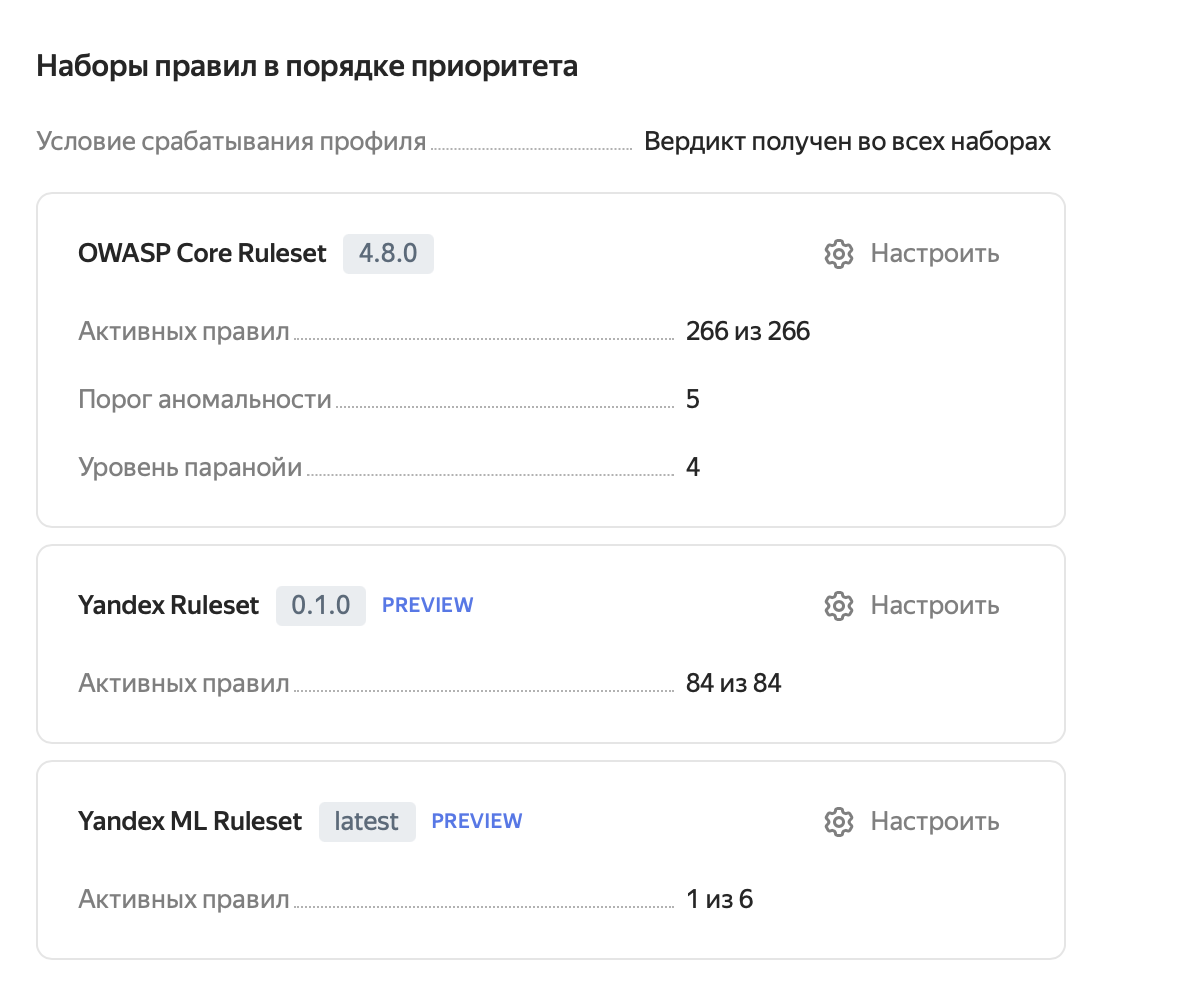The width and height of the screenshot is (1204, 1008).
Task: Click the gear icon for Yandex ML Ruleset
Action: 838,821
